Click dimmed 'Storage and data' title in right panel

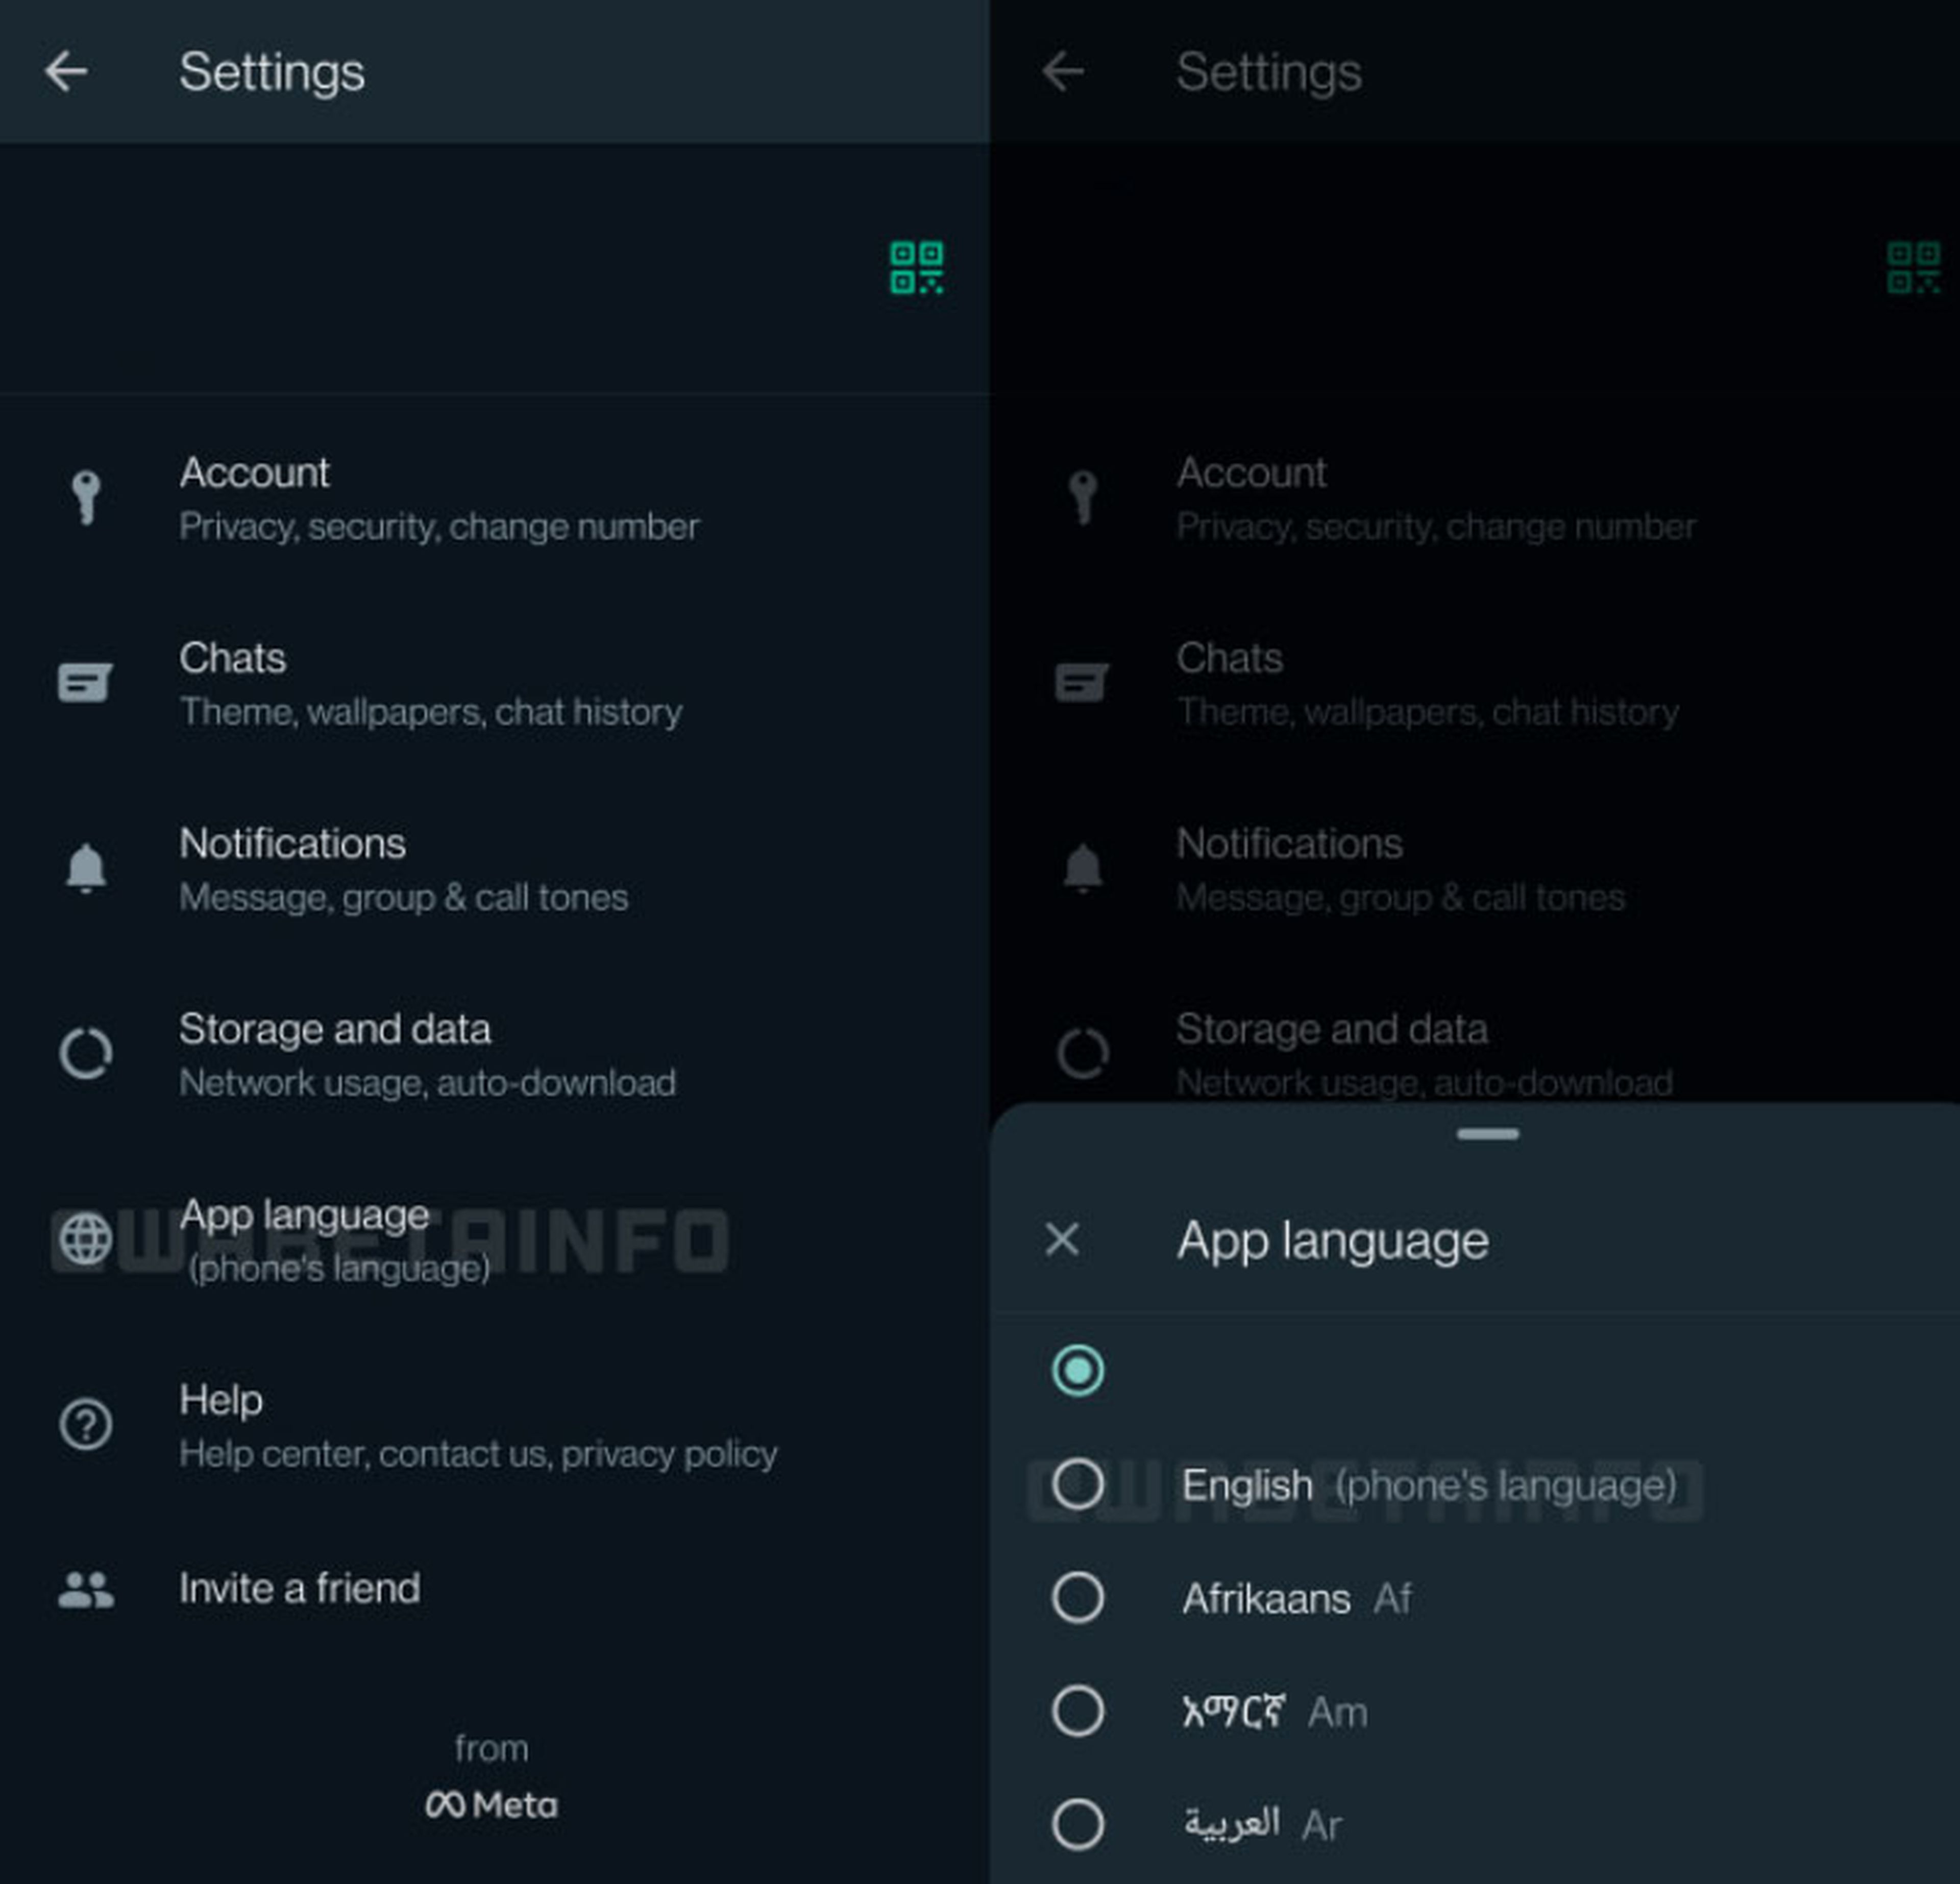[x=1332, y=1029]
